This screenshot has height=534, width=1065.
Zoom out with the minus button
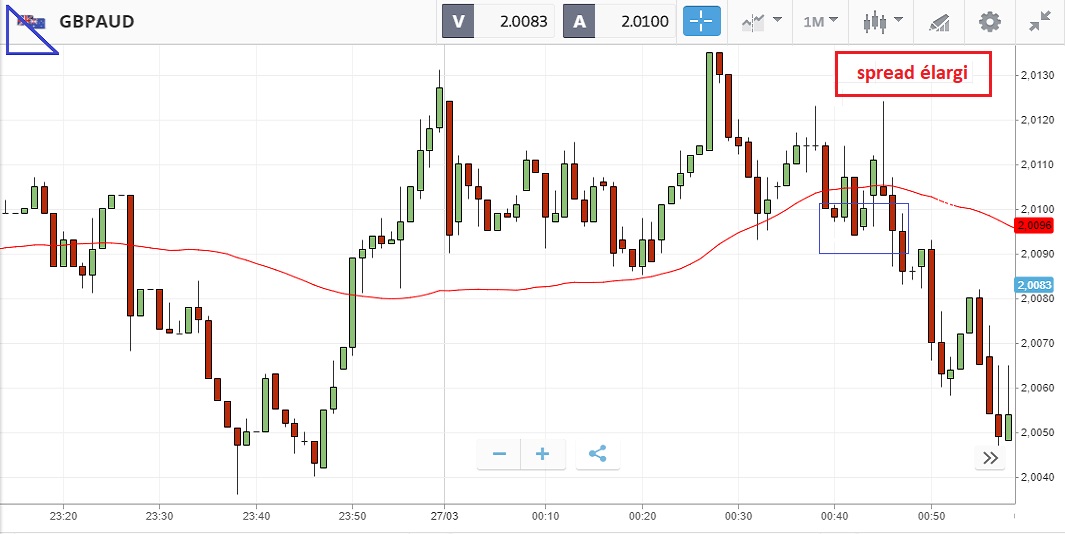pos(499,454)
